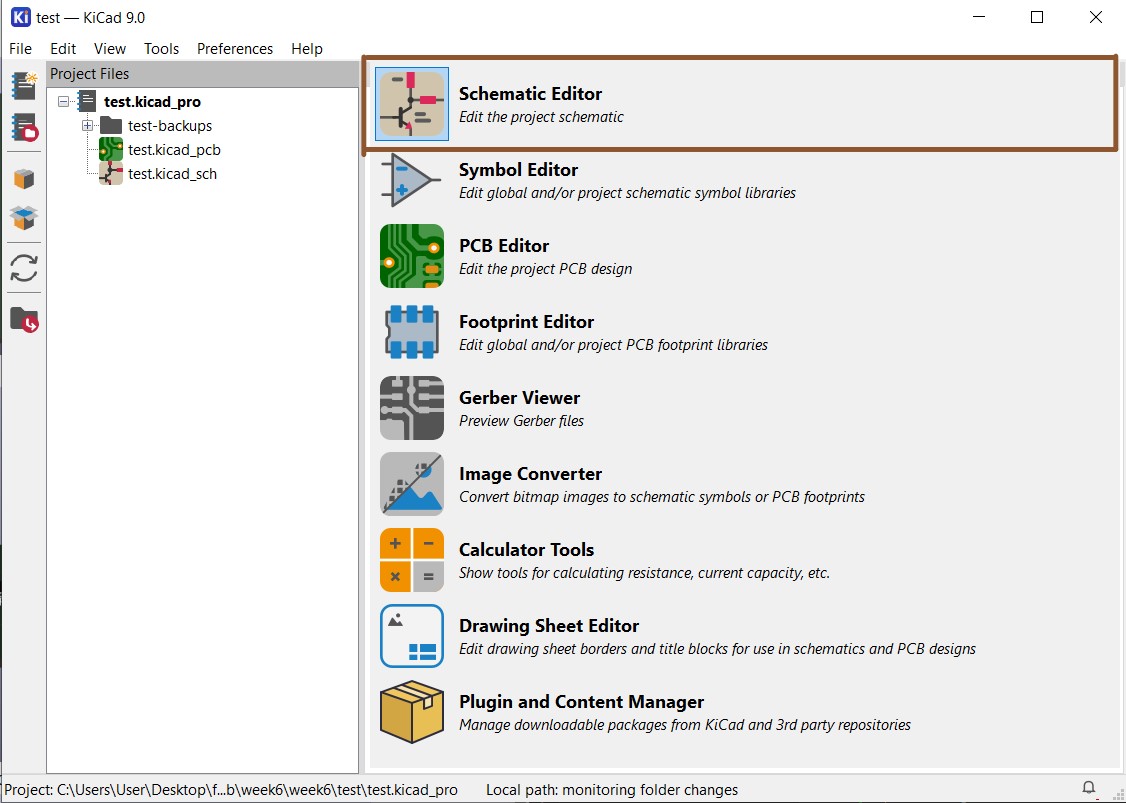Open the View menu
The width and height of the screenshot is (1126, 803).
pyautogui.click(x=110, y=49)
